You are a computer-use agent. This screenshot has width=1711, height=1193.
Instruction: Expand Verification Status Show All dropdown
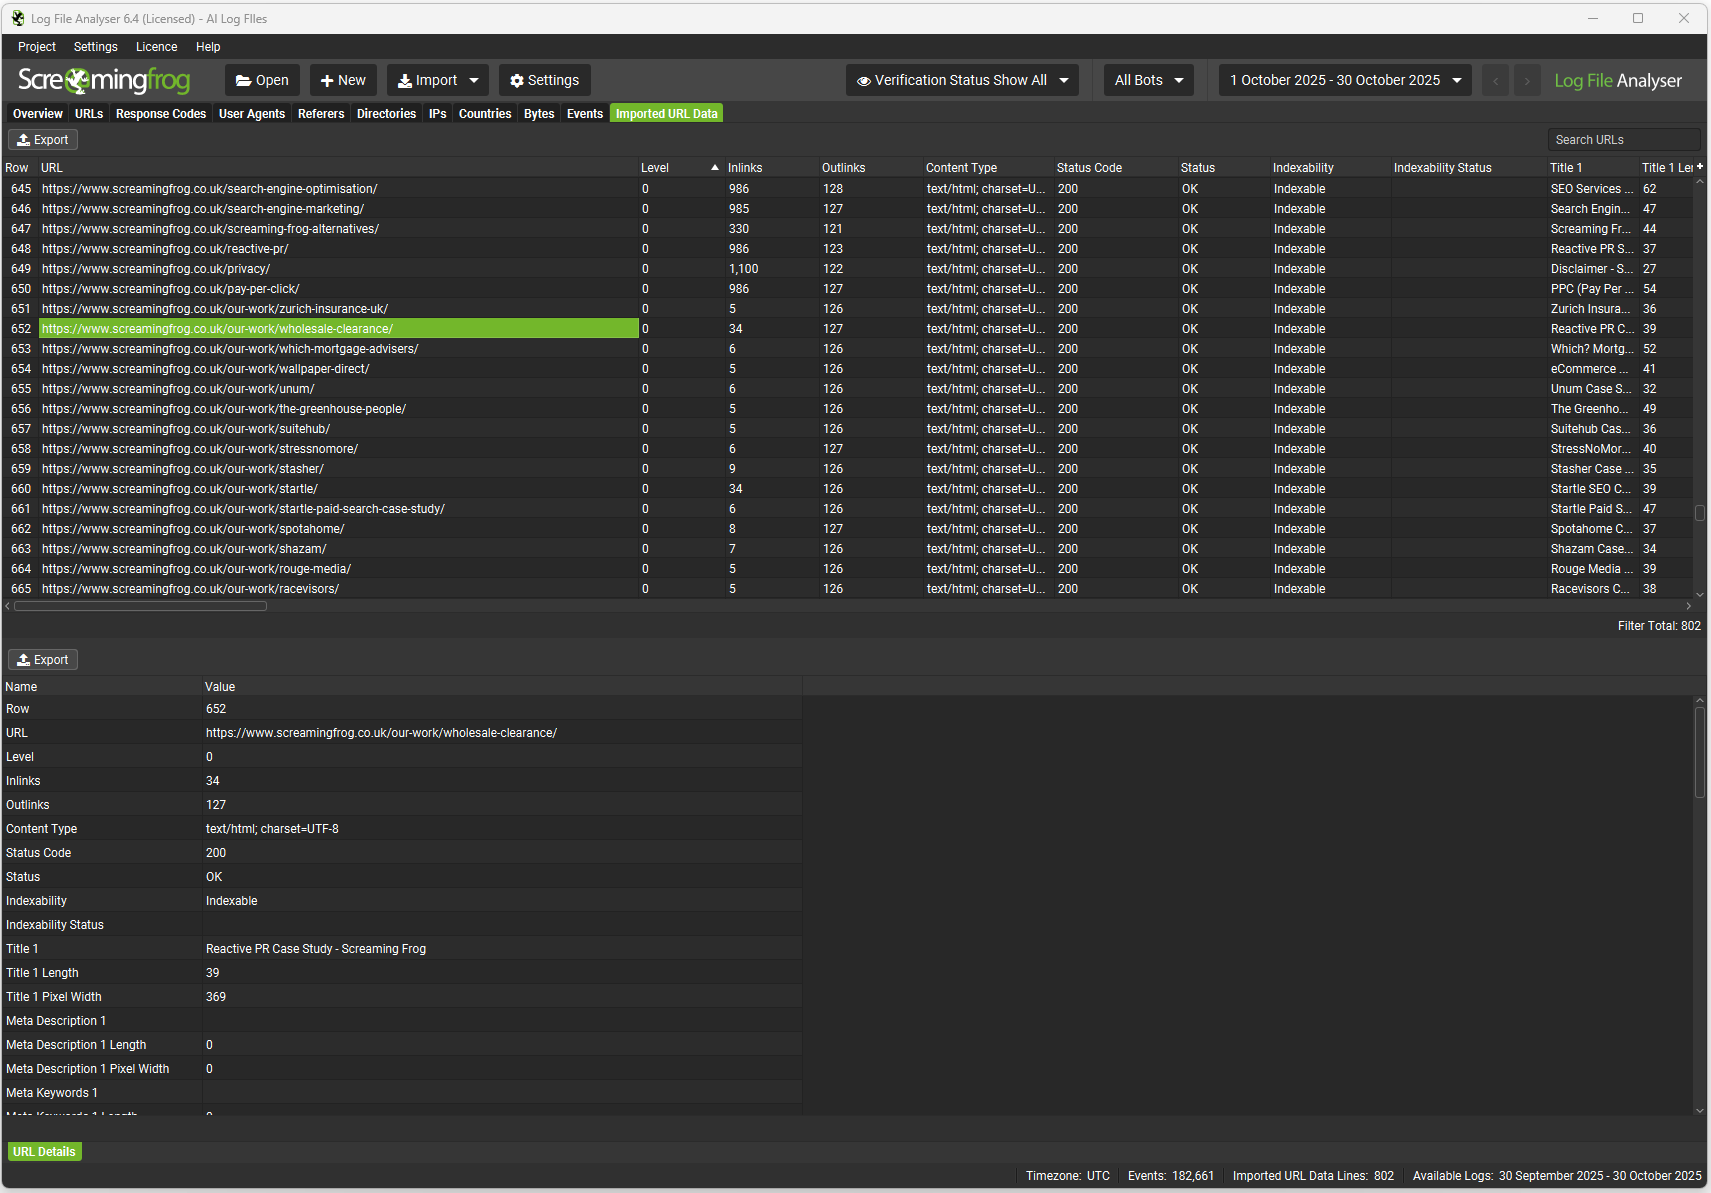coord(961,80)
